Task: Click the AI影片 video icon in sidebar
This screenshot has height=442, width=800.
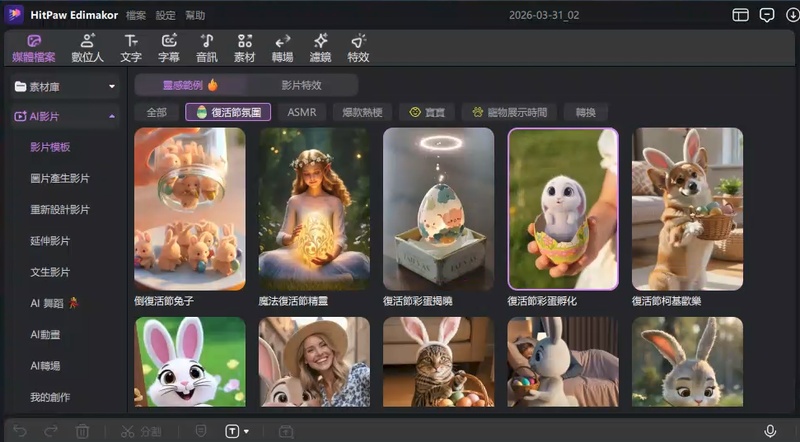Action: point(20,116)
